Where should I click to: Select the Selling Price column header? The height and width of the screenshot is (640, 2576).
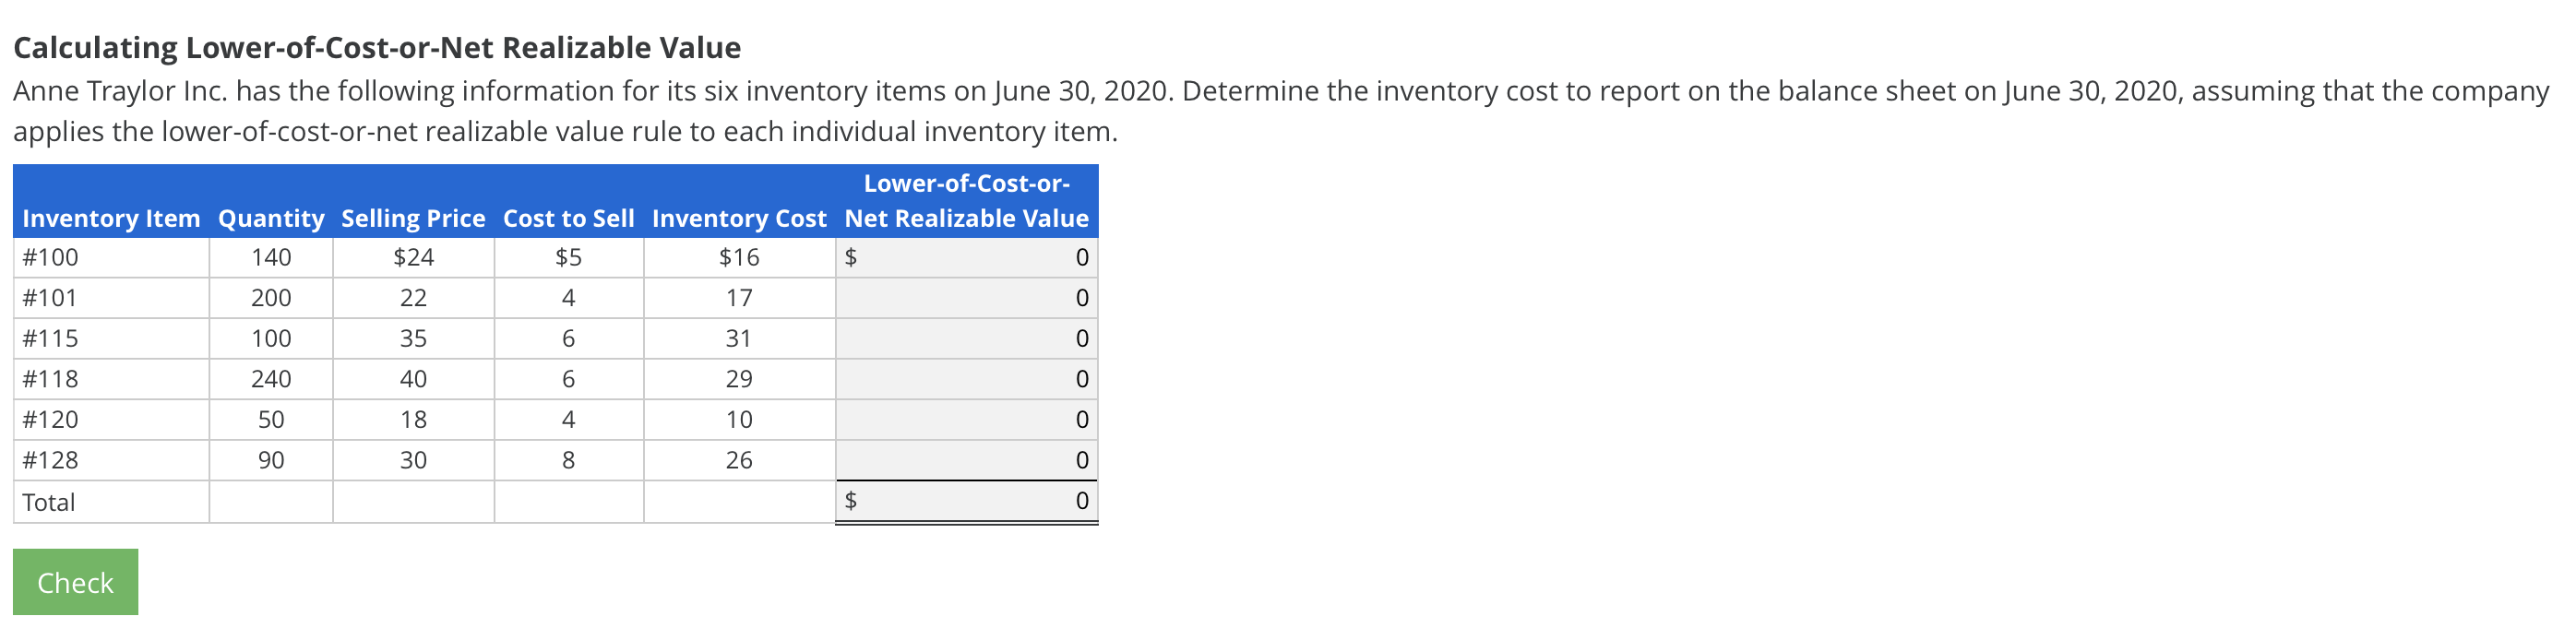411,218
